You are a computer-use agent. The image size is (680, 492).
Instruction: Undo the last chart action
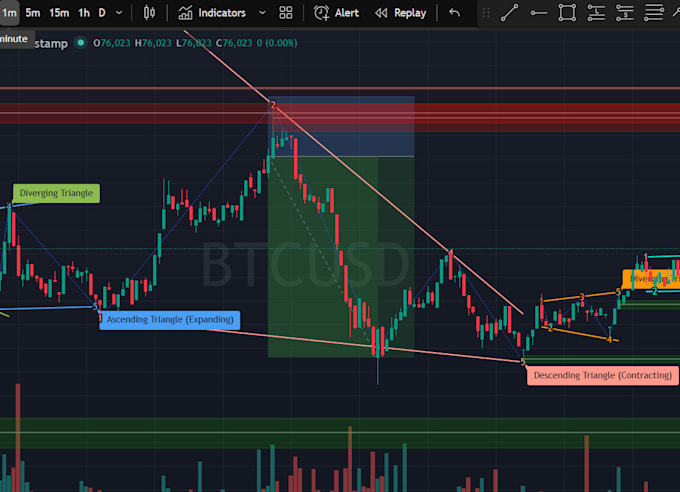(x=454, y=13)
